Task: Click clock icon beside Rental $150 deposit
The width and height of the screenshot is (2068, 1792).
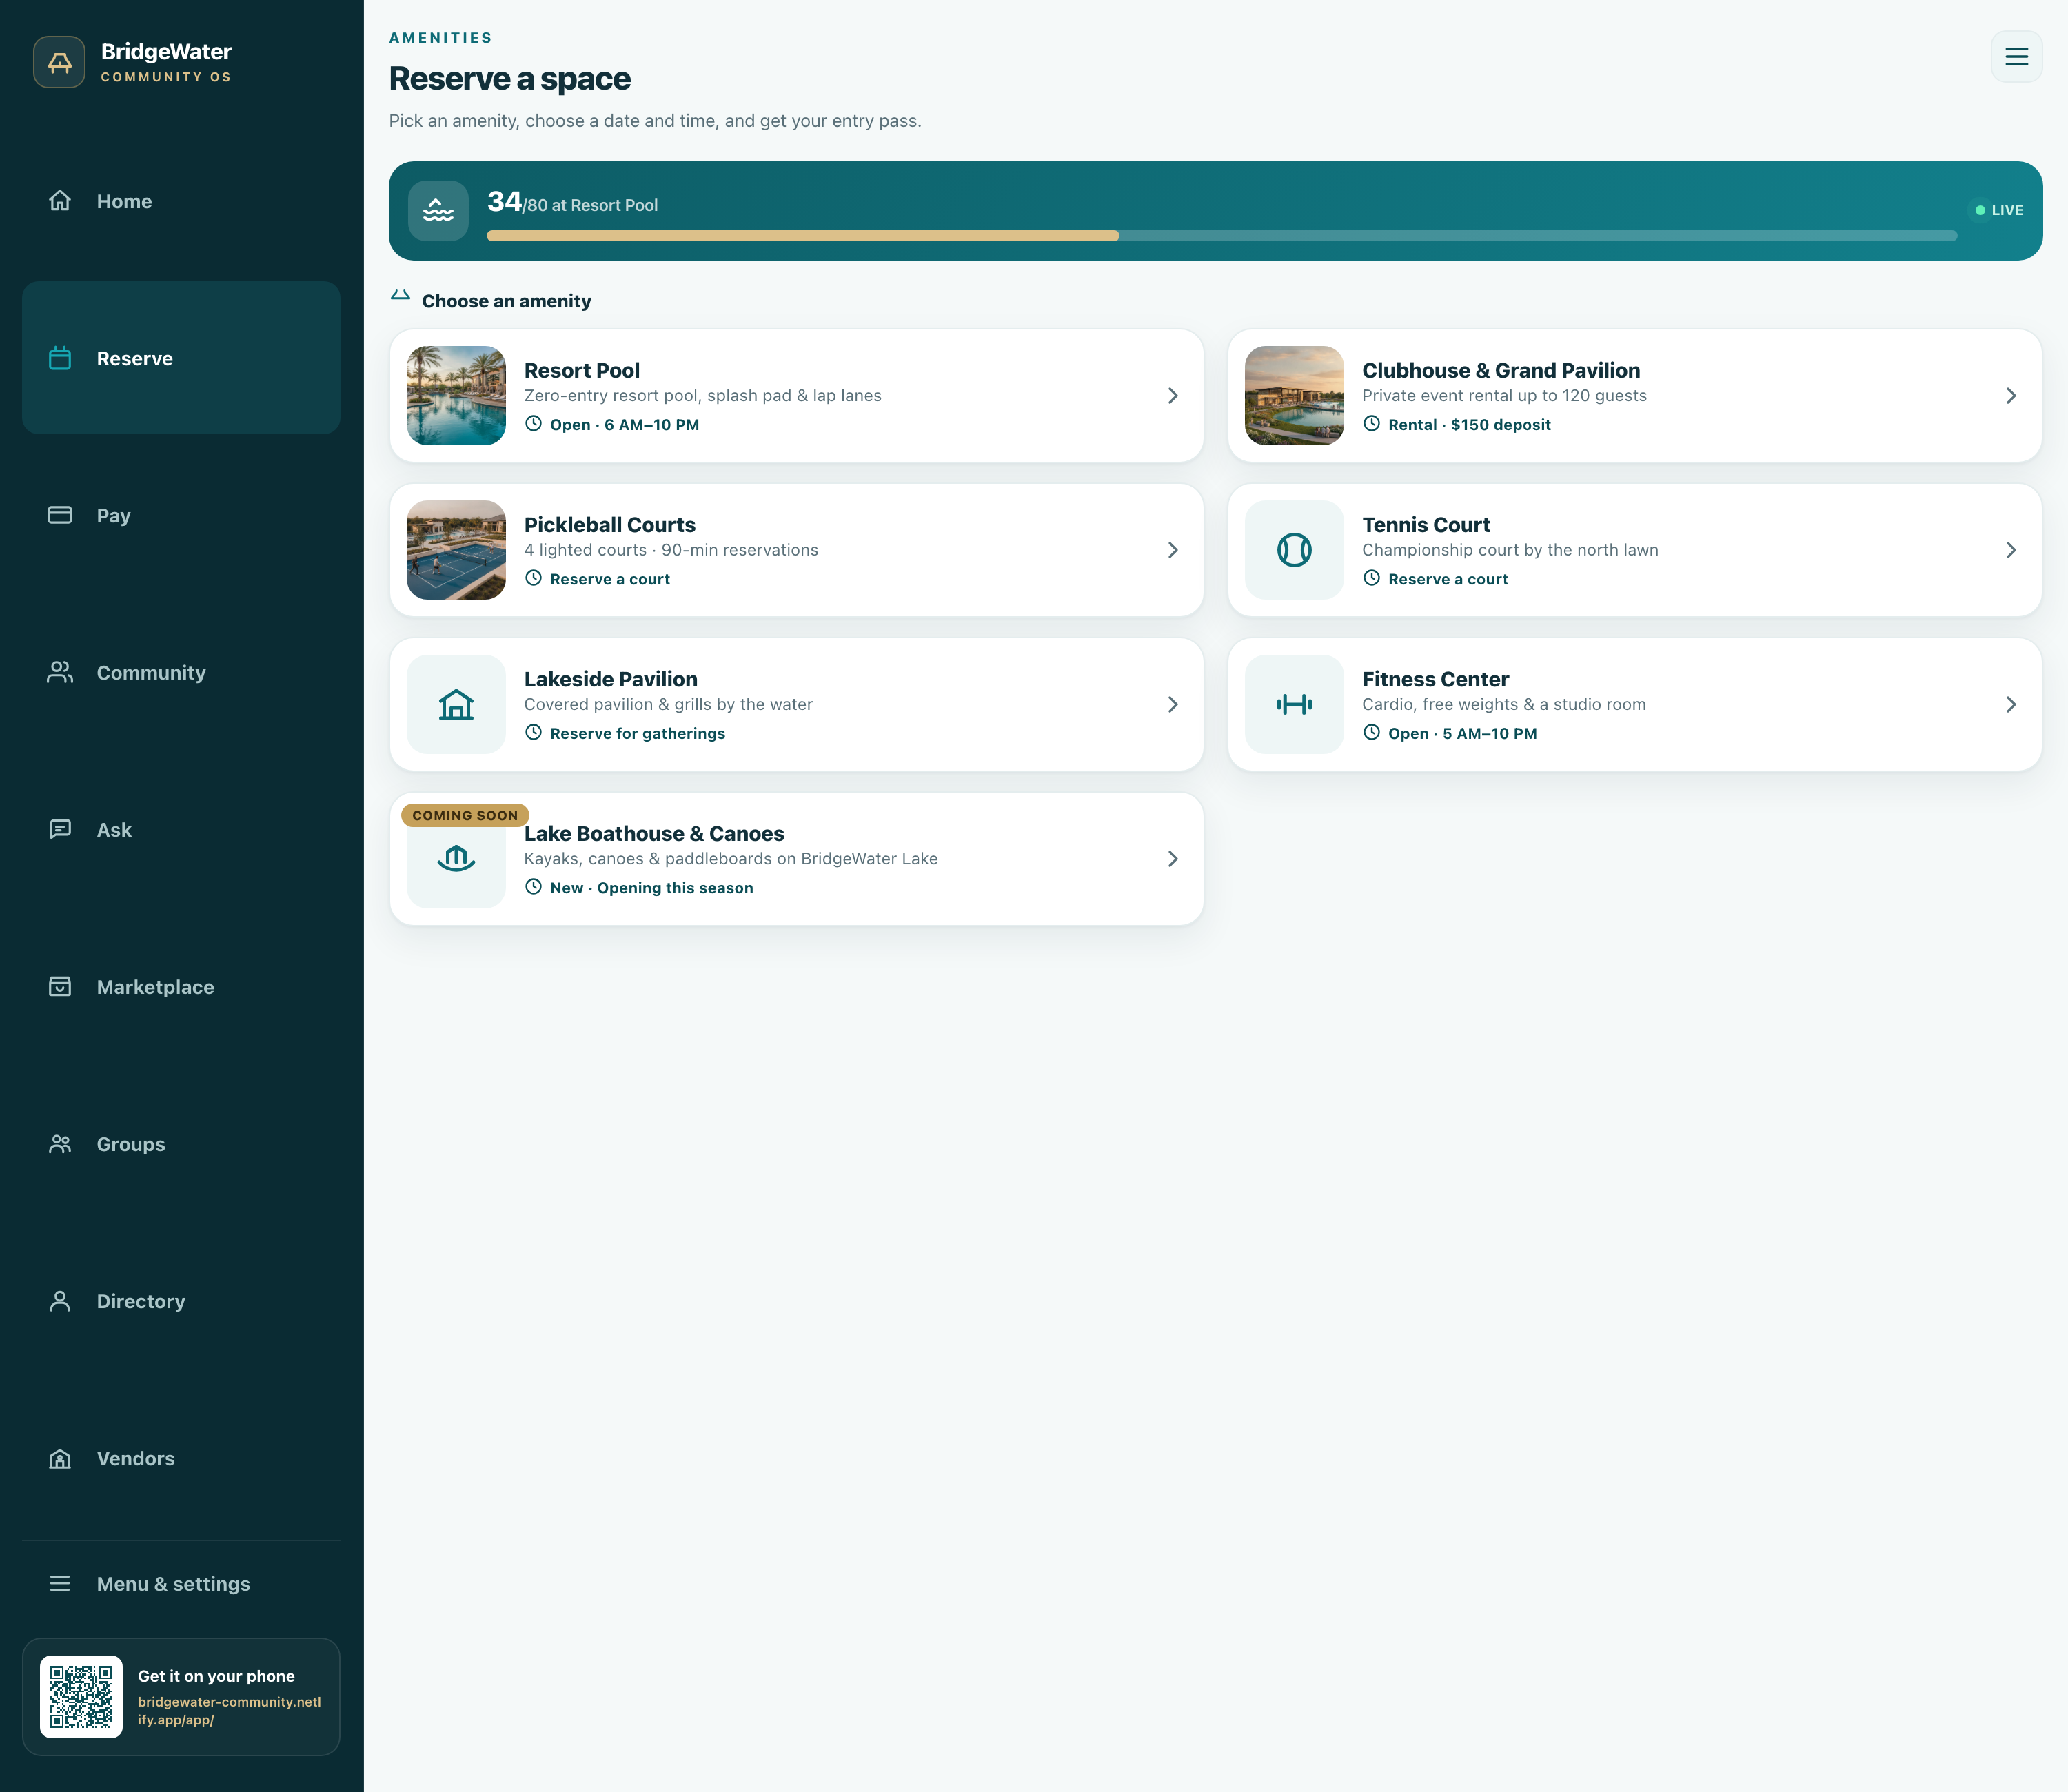Action: coord(1372,424)
